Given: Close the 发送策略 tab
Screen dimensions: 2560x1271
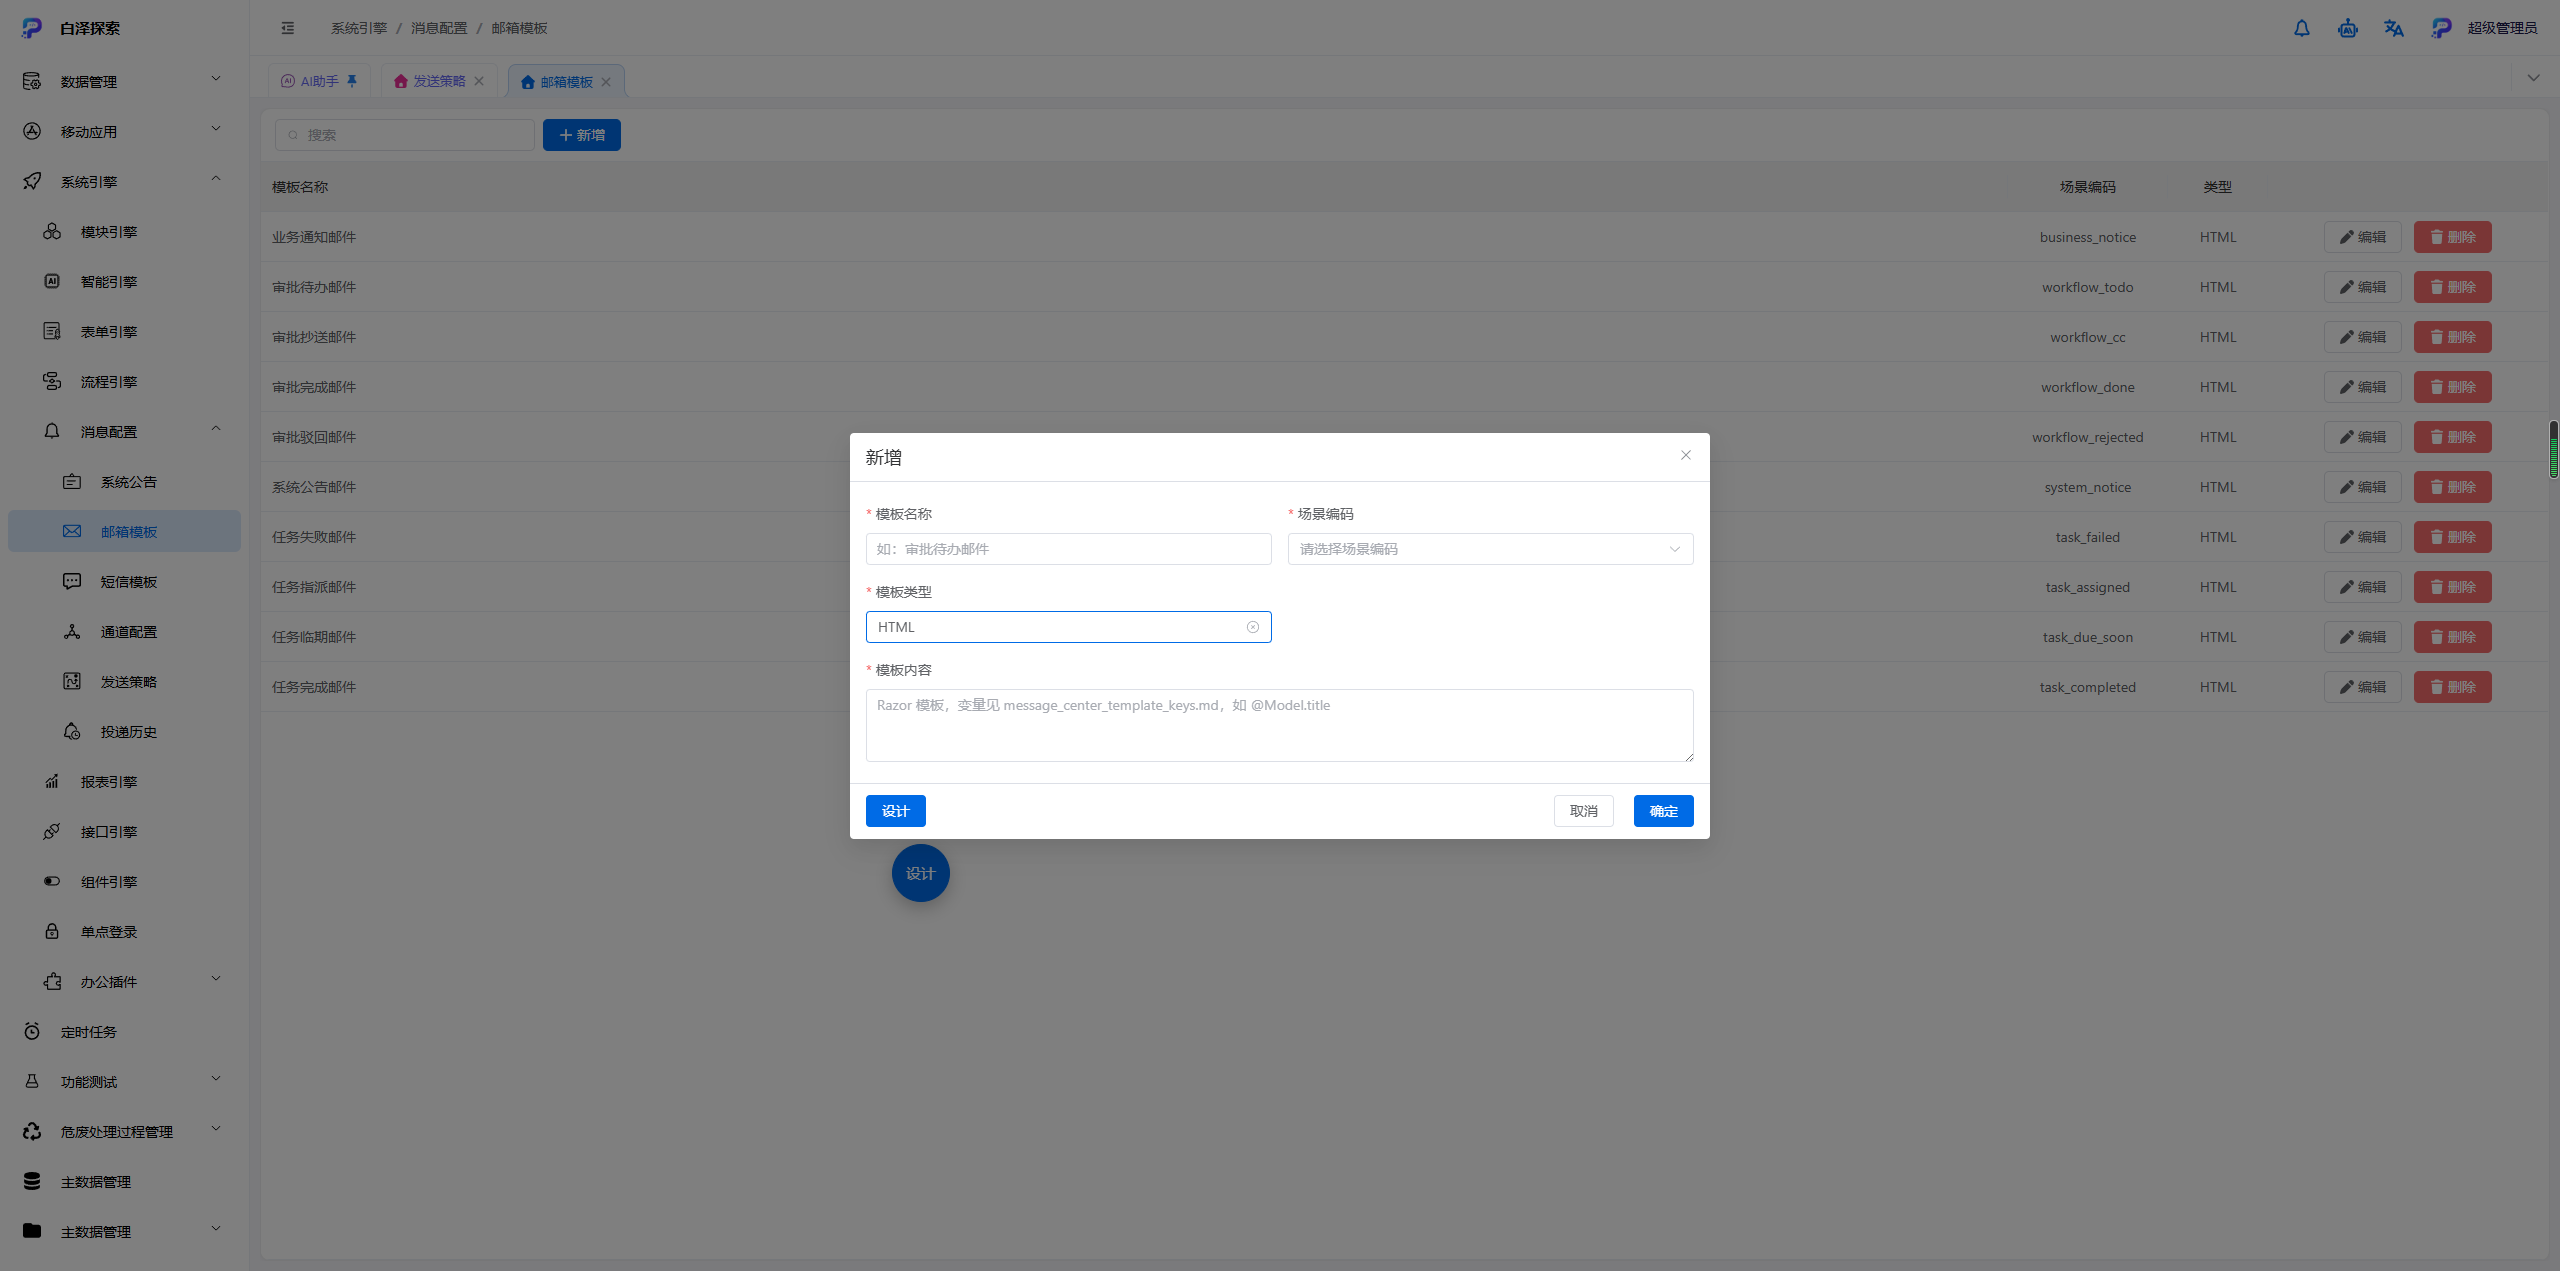Looking at the screenshot, I should pos(479,81).
